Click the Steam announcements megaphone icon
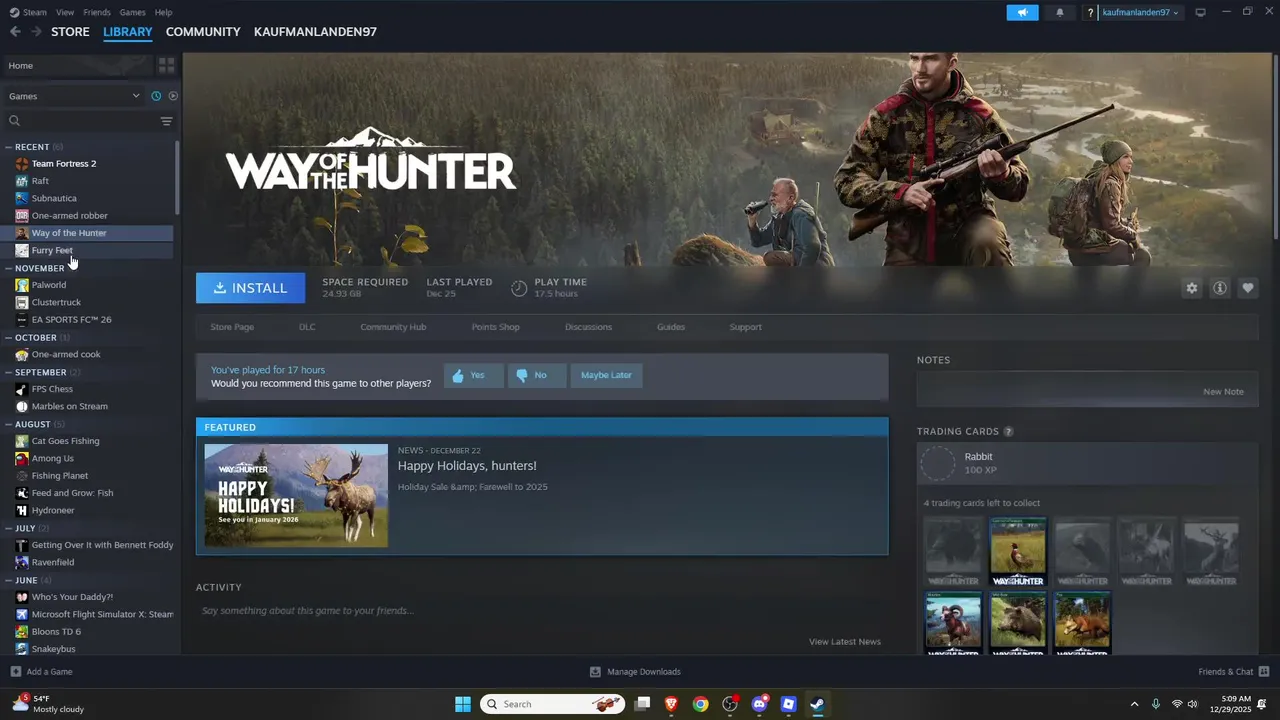Screen dimensions: 1280x720 click(x=1022, y=12)
